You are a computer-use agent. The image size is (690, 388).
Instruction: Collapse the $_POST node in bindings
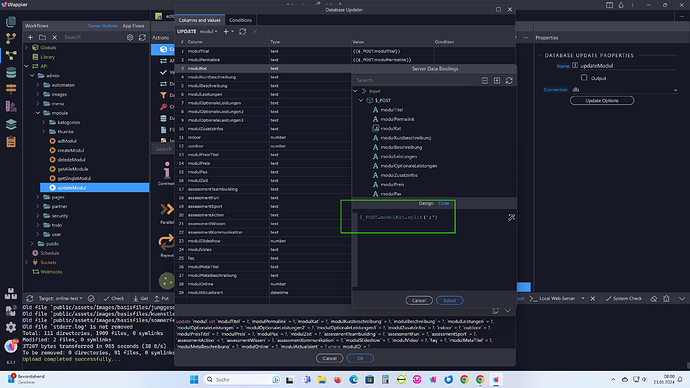(x=361, y=100)
